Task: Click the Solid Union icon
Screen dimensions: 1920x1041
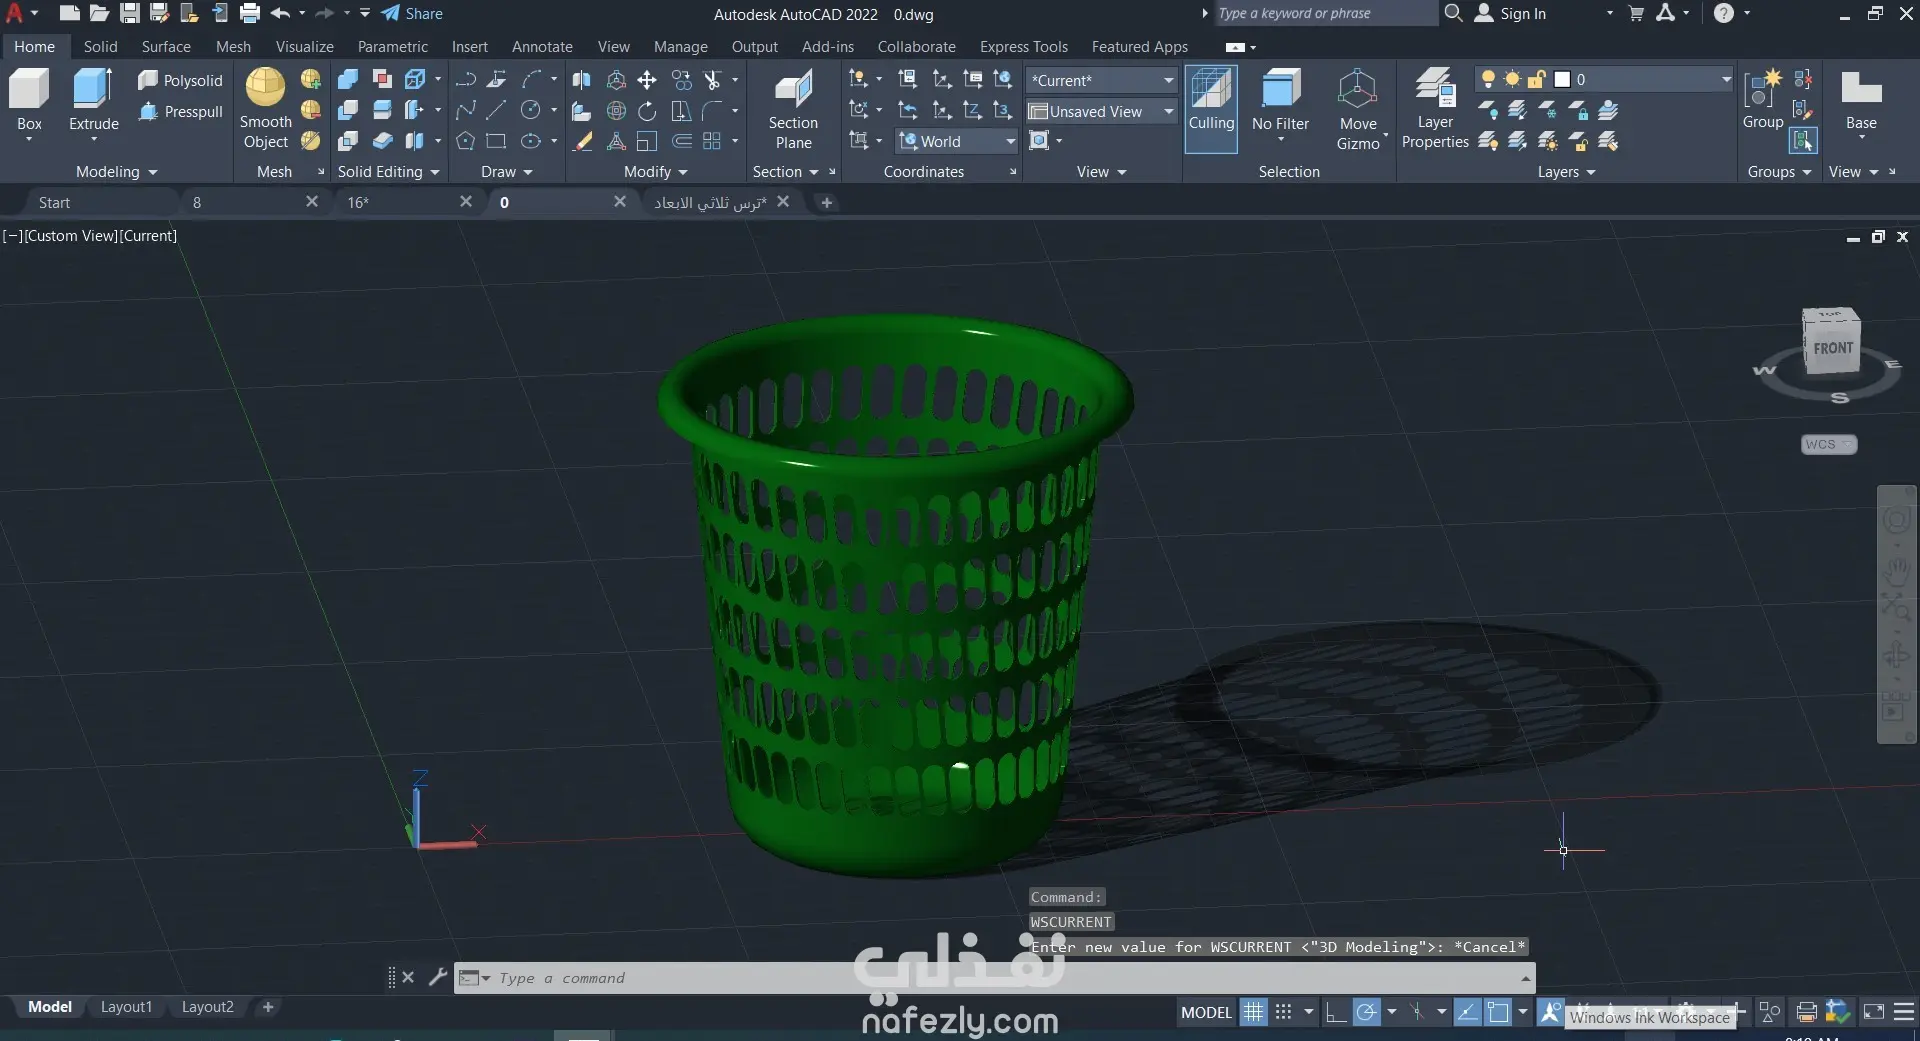Action: [348, 80]
